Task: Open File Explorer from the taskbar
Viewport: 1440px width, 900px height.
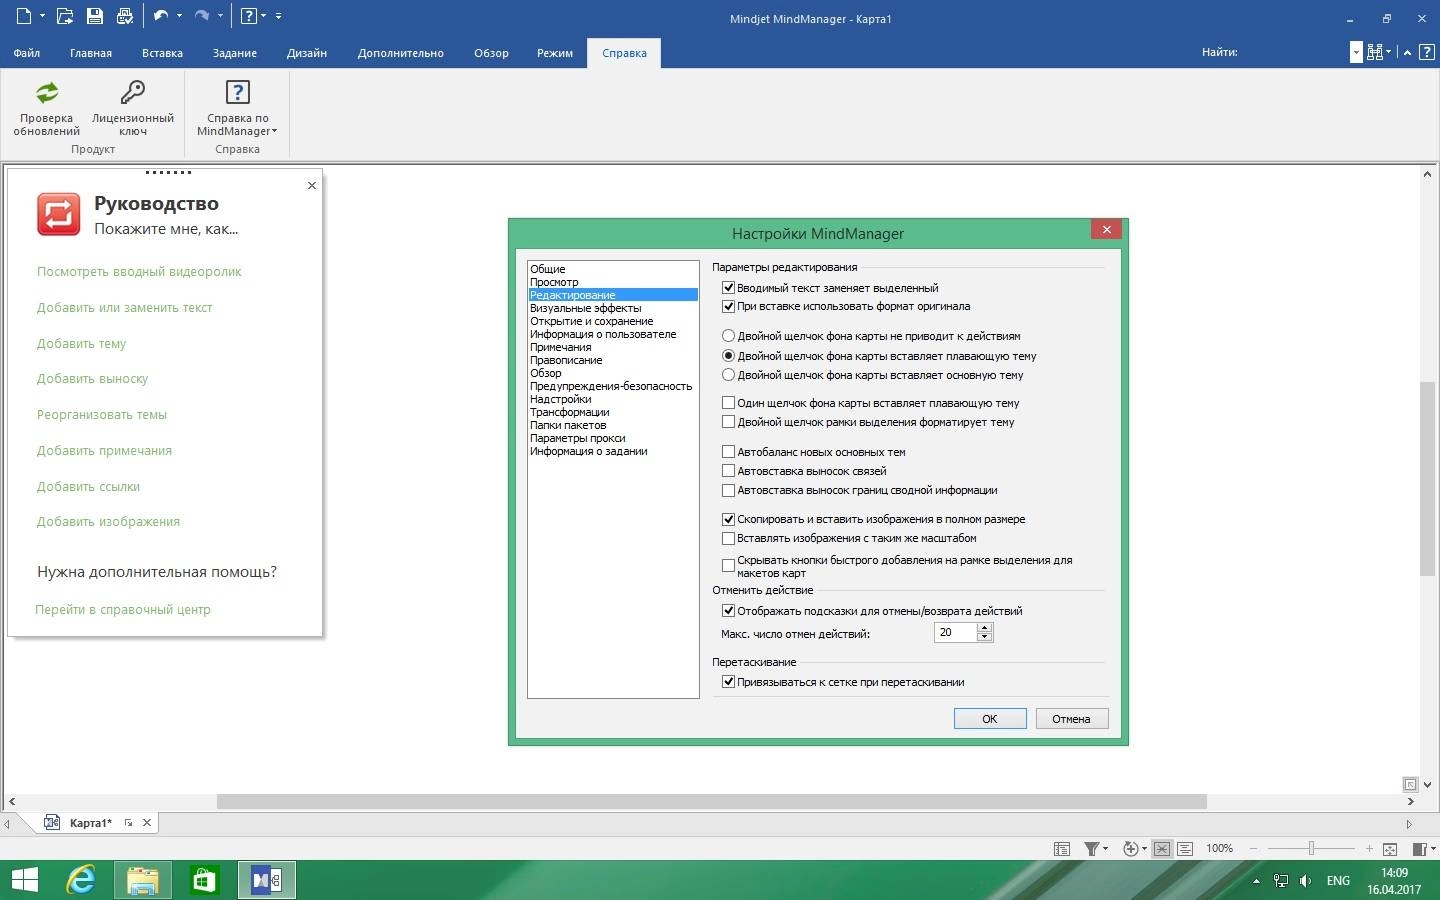Action: [143, 880]
